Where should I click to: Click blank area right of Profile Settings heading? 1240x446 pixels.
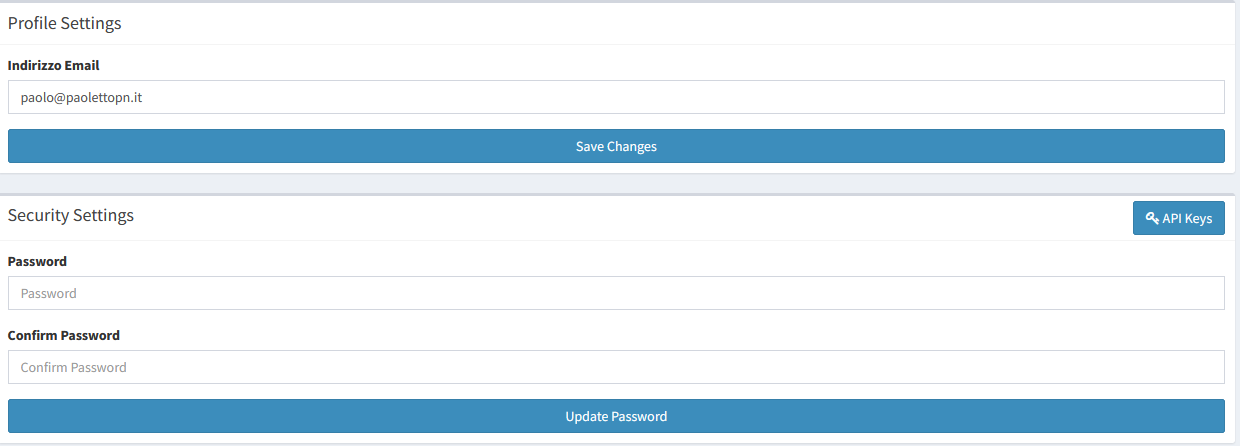tap(680, 24)
